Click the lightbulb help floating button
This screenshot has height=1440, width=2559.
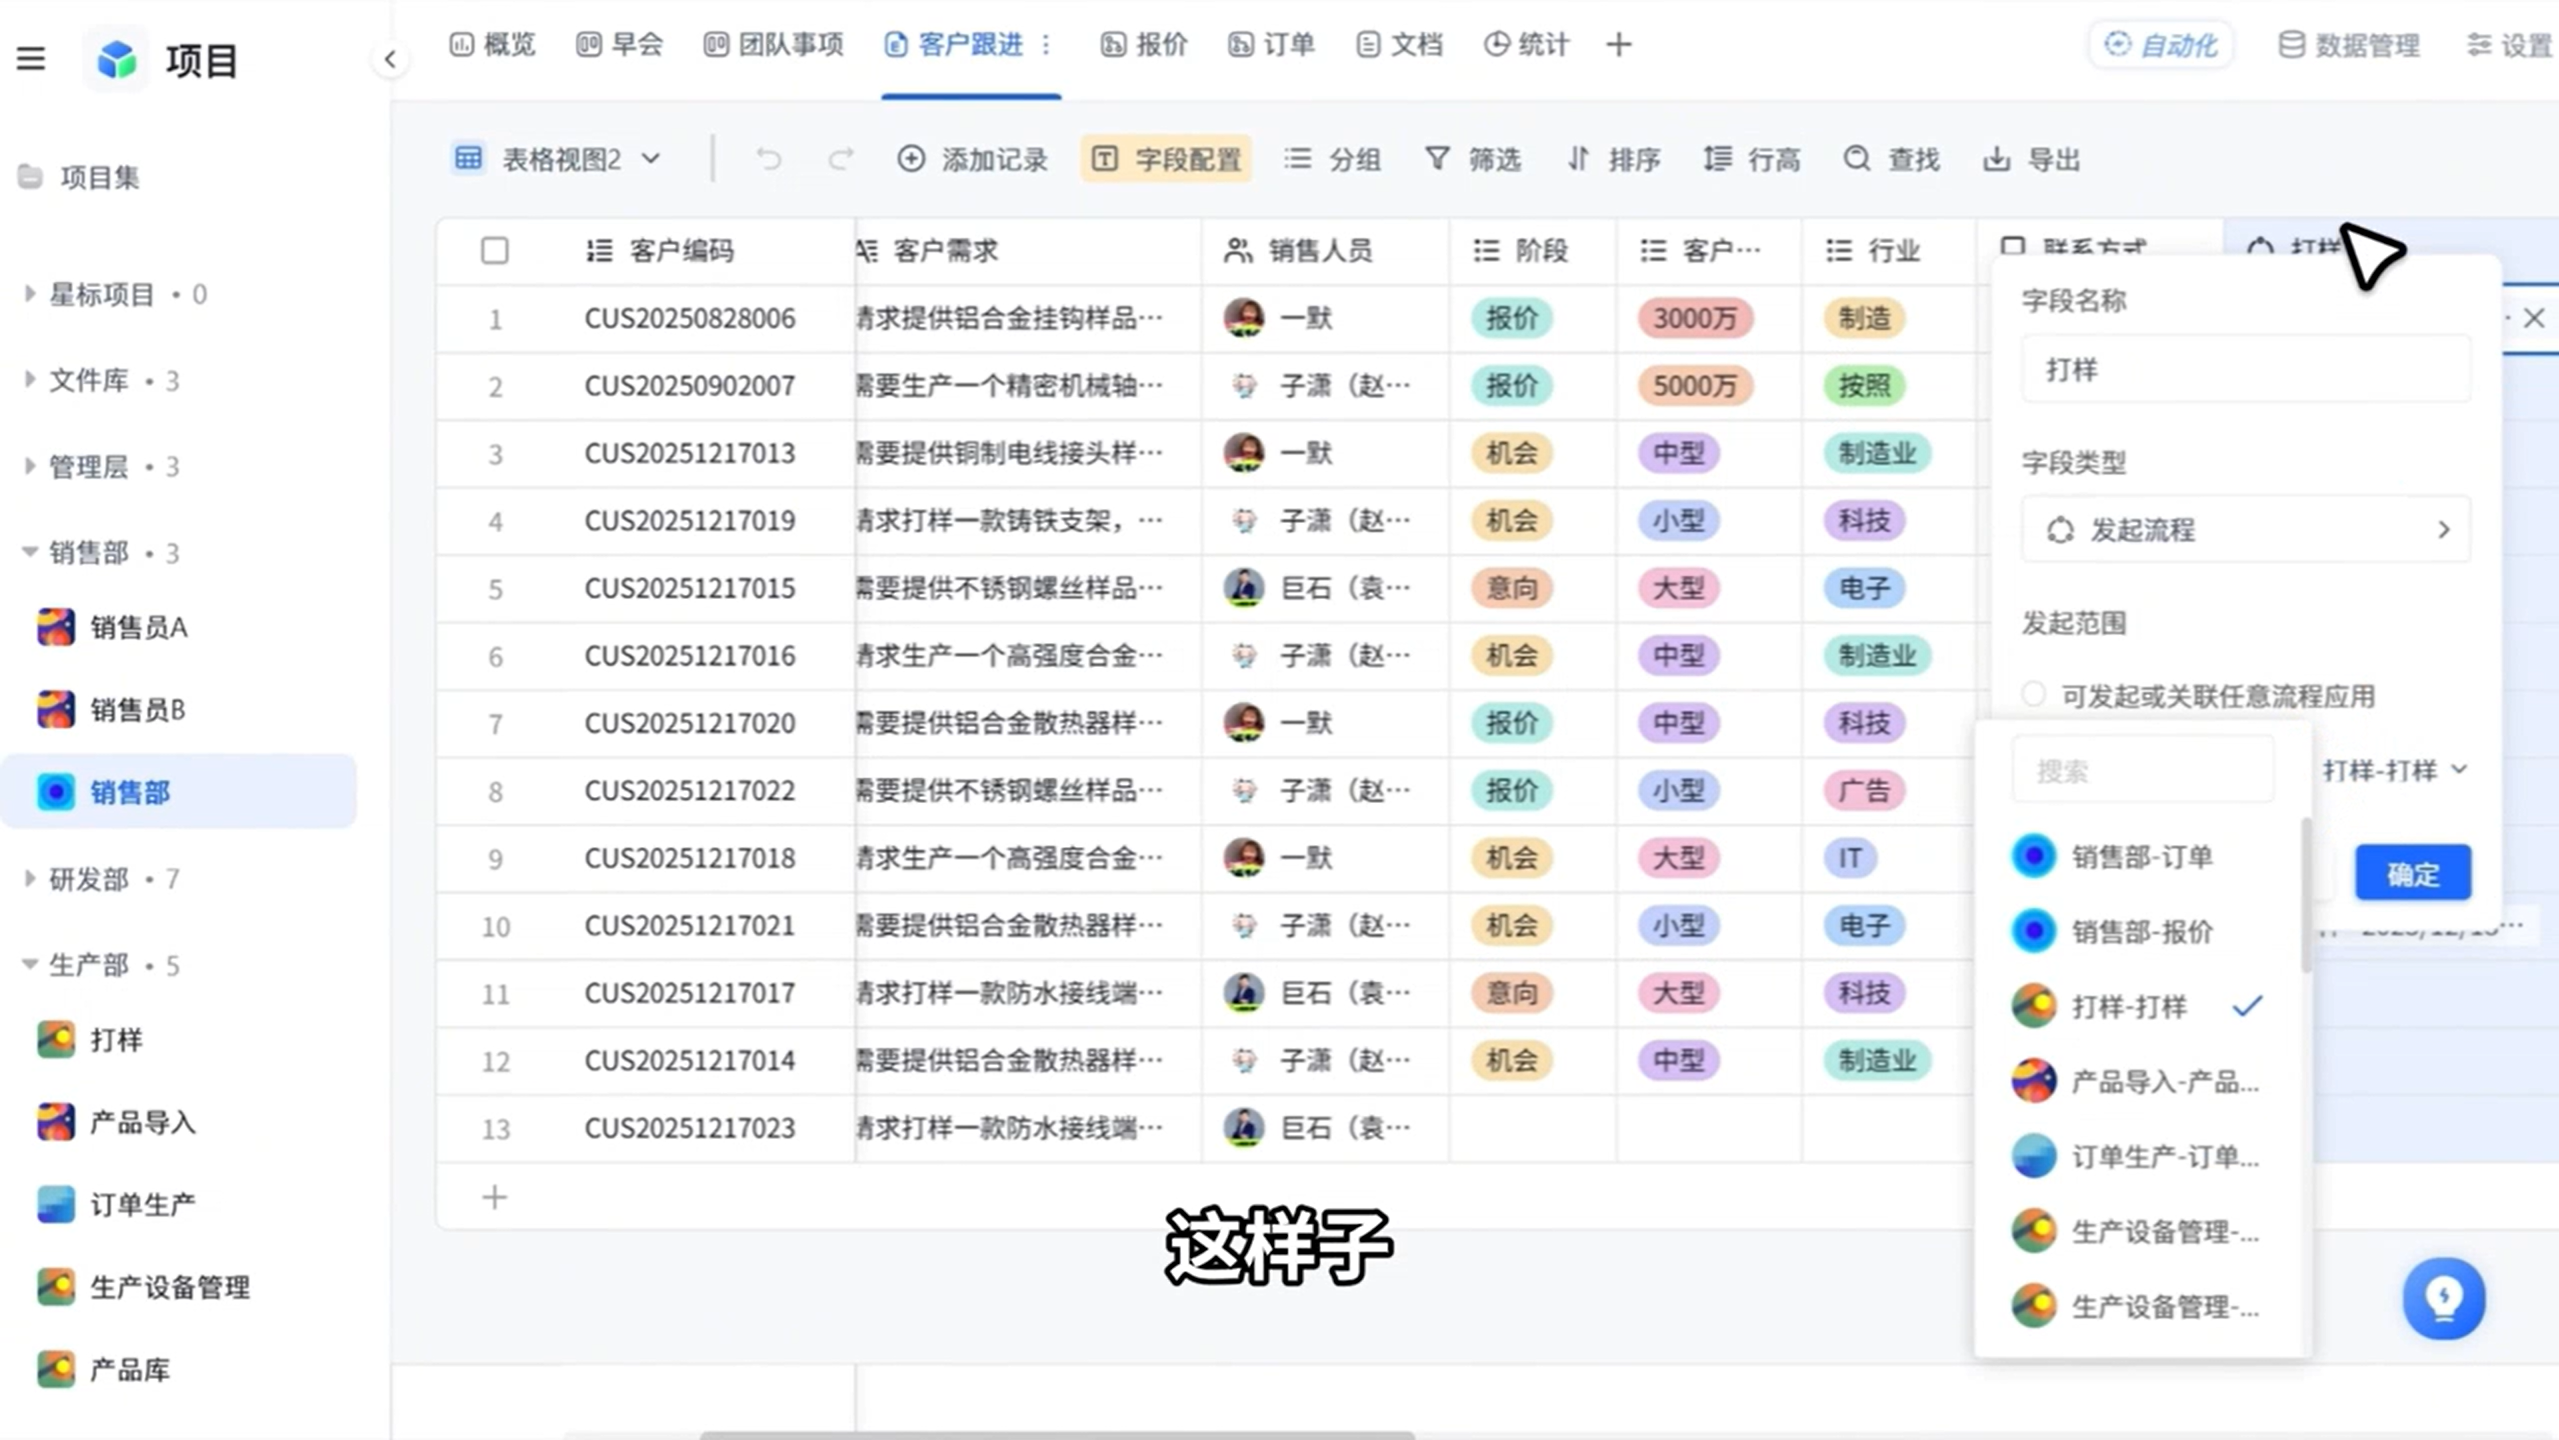[2444, 1298]
